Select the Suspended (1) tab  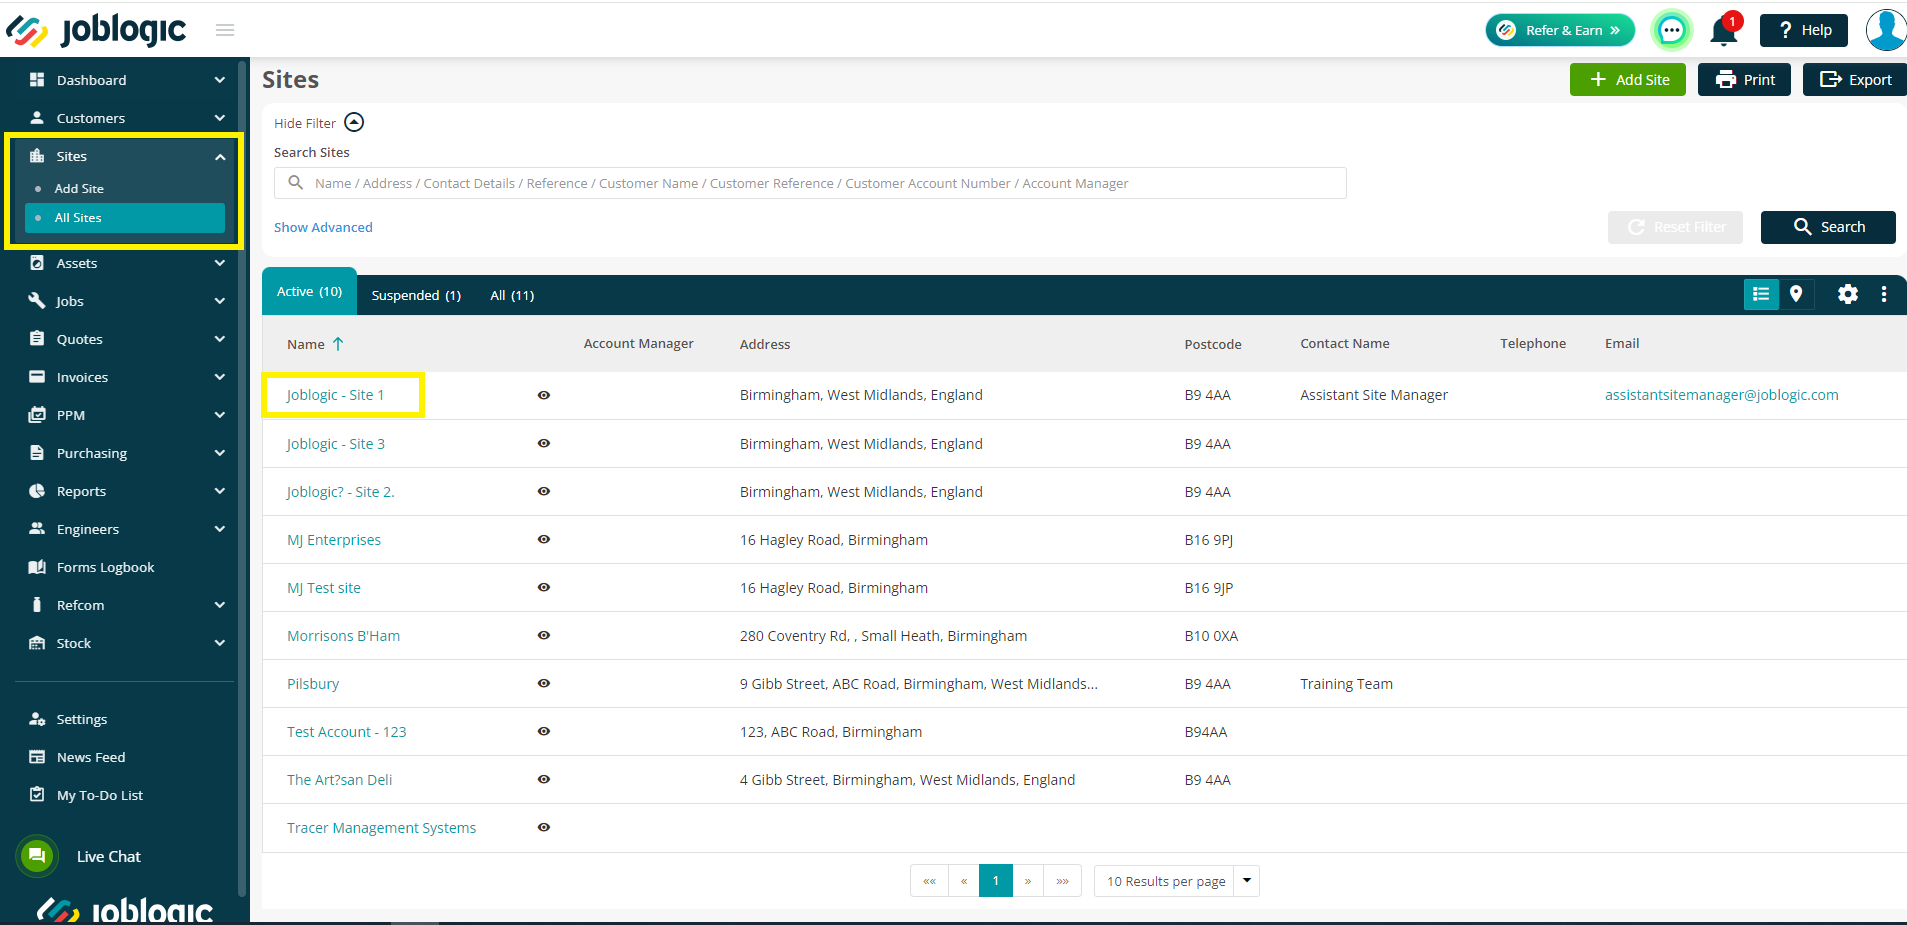[416, 295]
